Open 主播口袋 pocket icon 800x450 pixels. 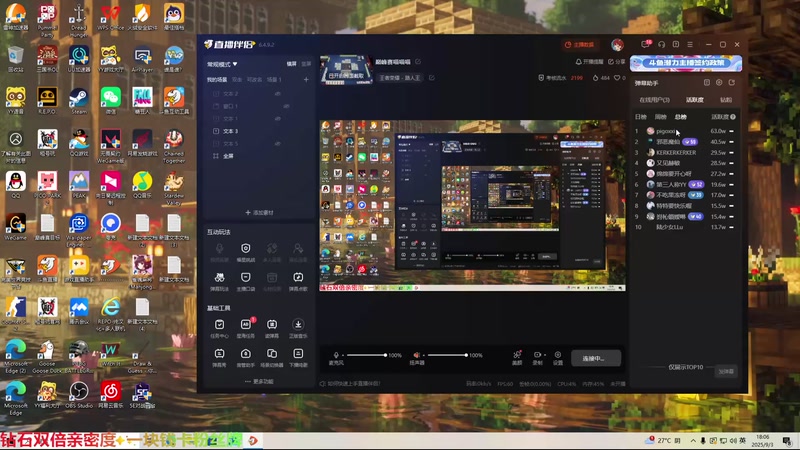pos(245,278)
